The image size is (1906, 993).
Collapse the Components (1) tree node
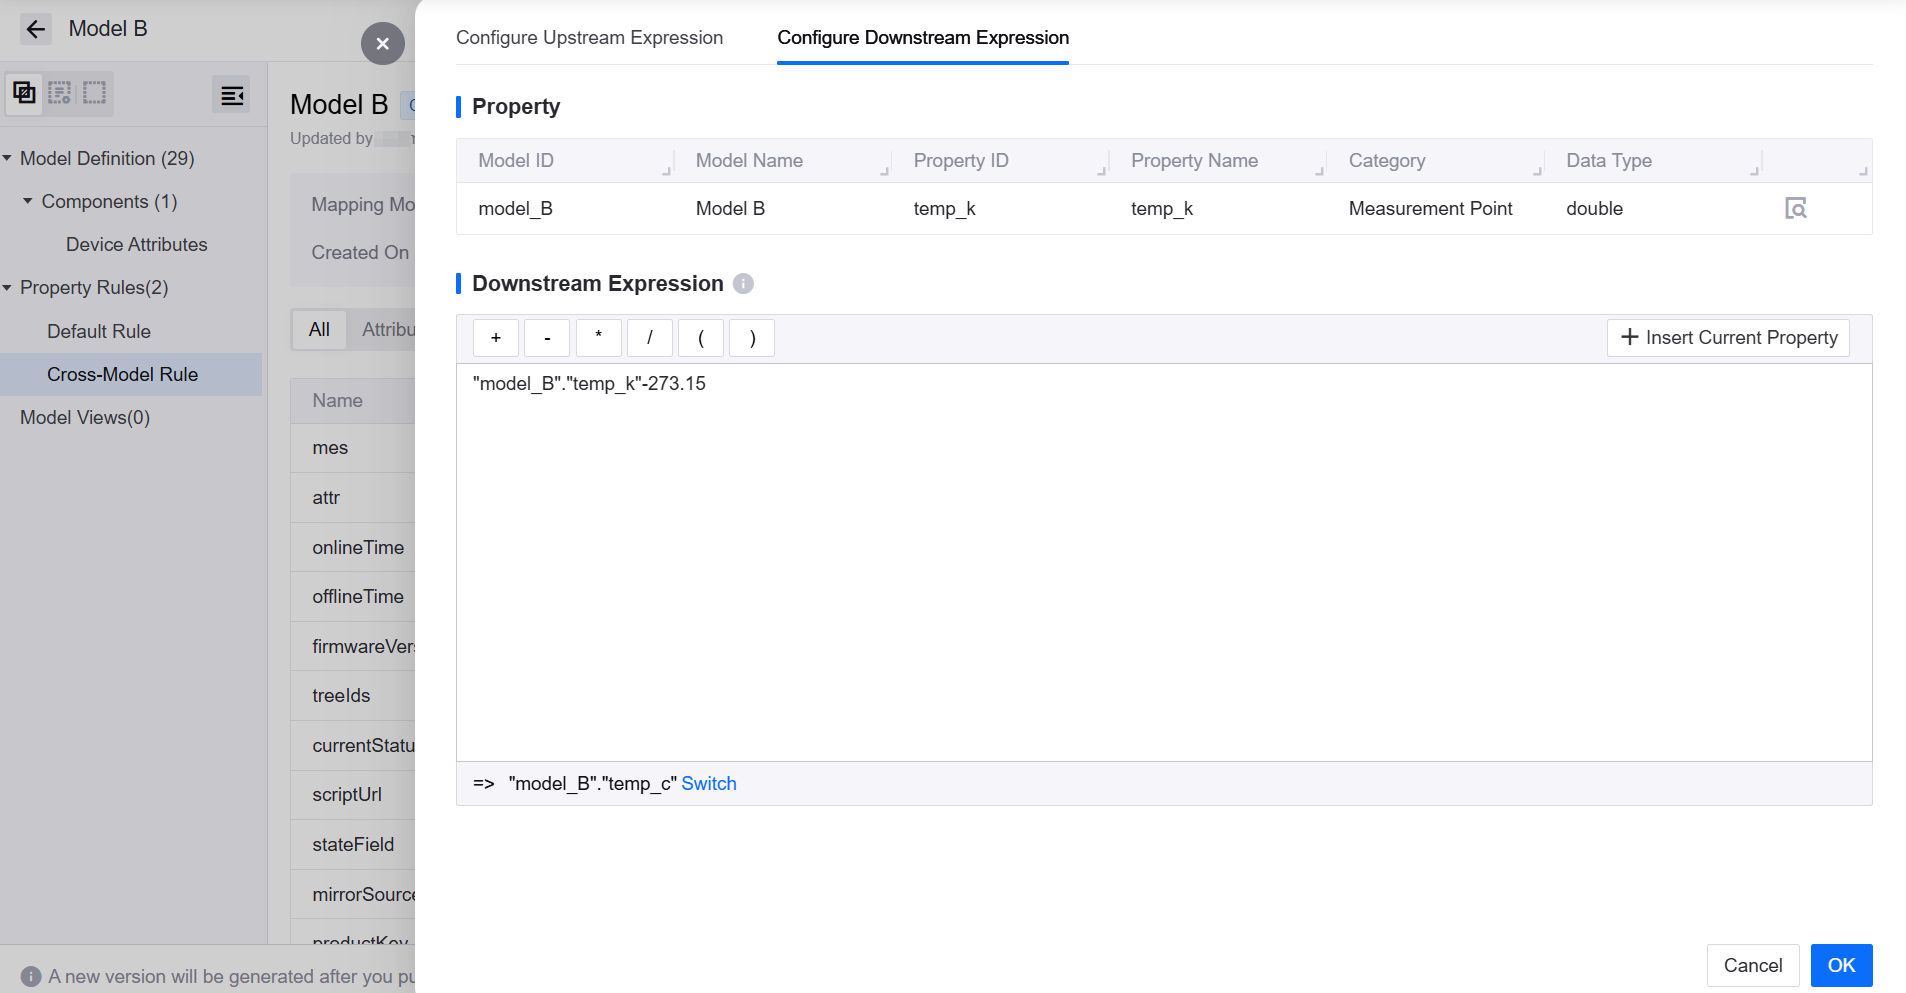click(28, 202)
